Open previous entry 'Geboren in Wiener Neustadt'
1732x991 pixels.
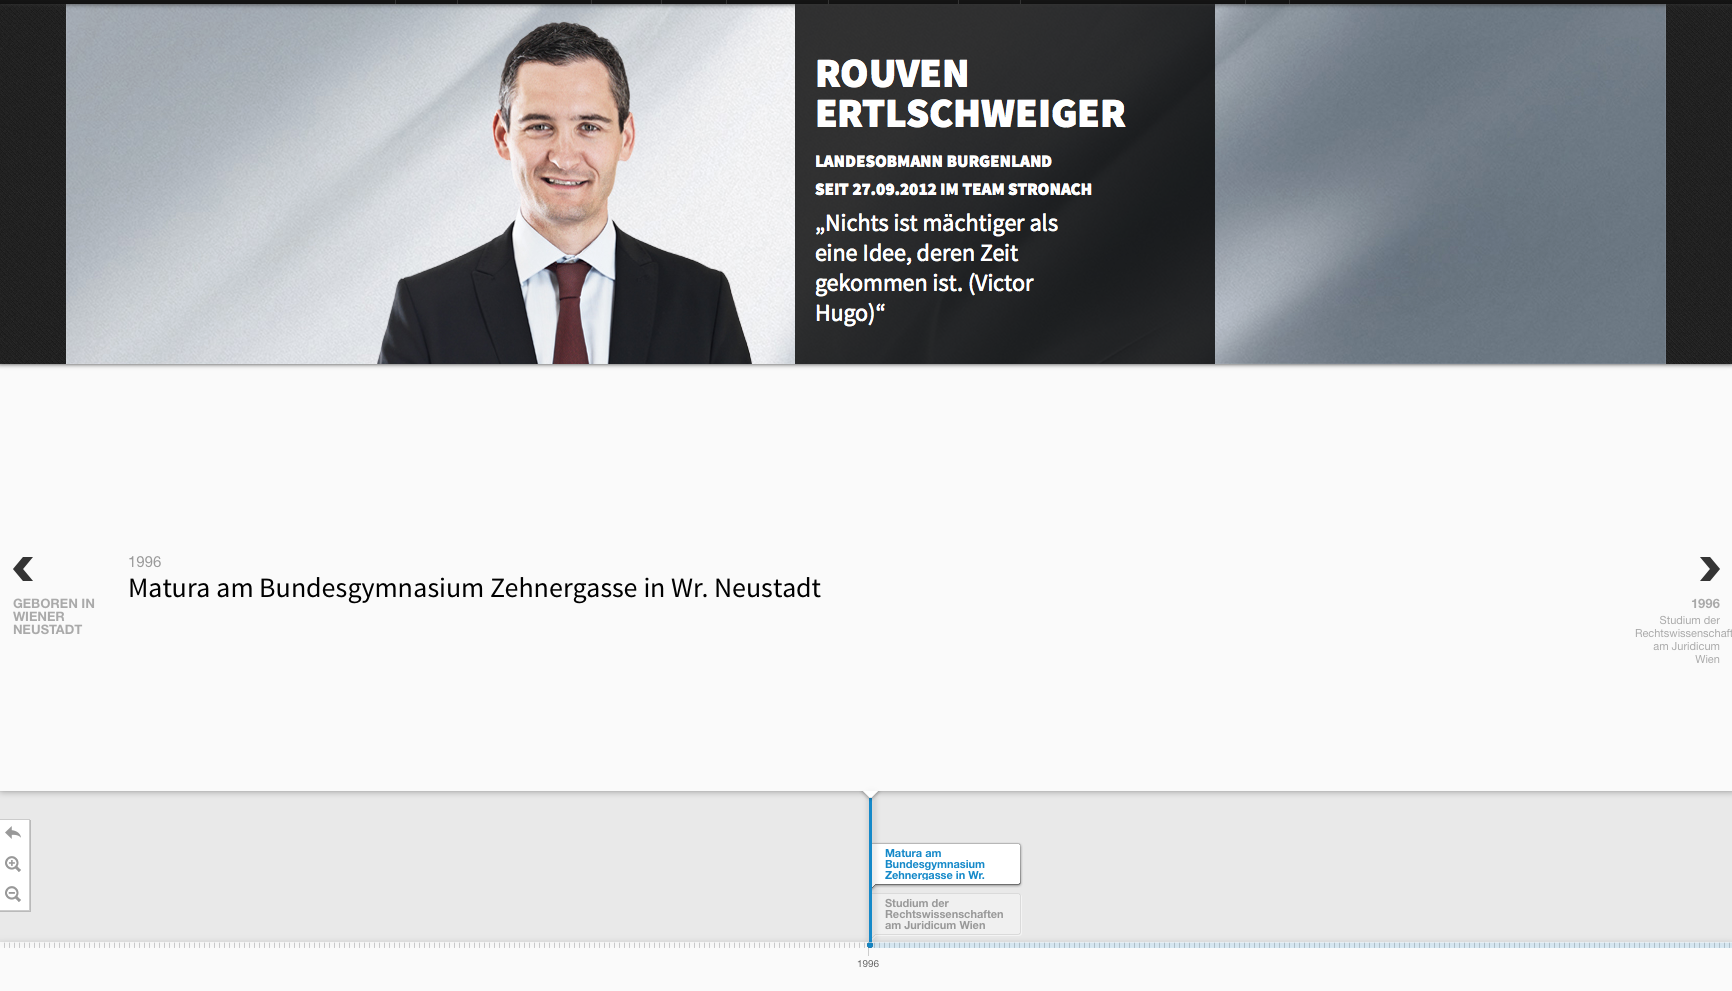[54, 616]
